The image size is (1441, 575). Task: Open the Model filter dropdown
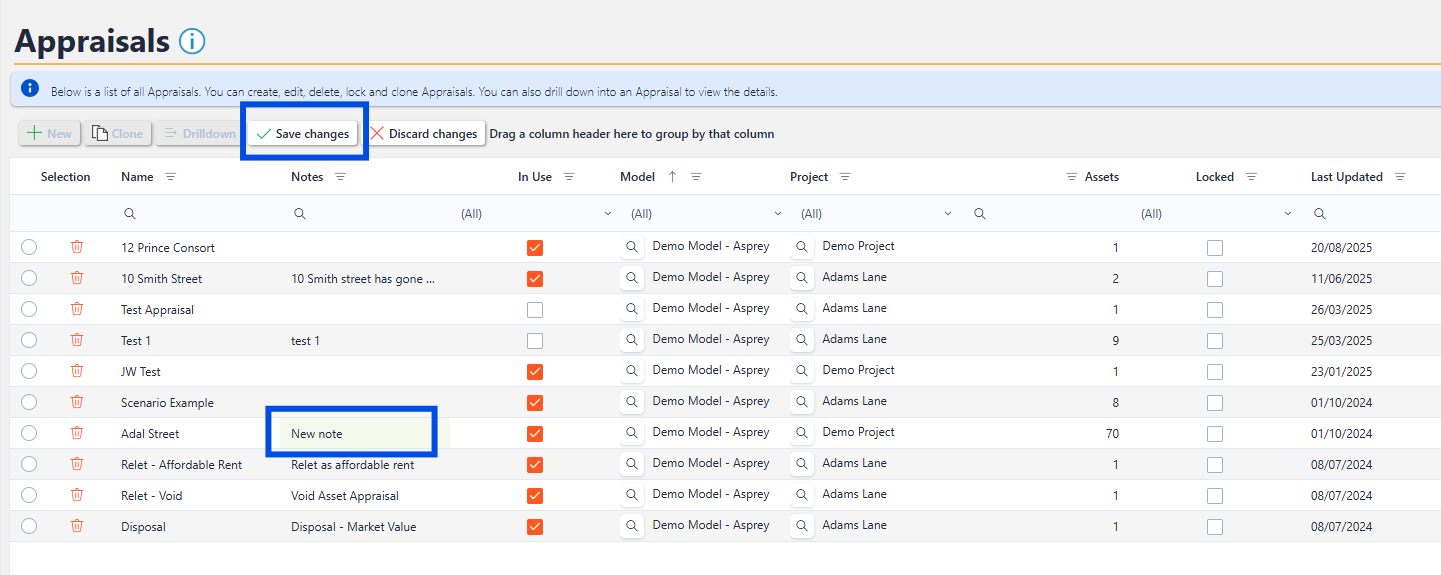778,214
